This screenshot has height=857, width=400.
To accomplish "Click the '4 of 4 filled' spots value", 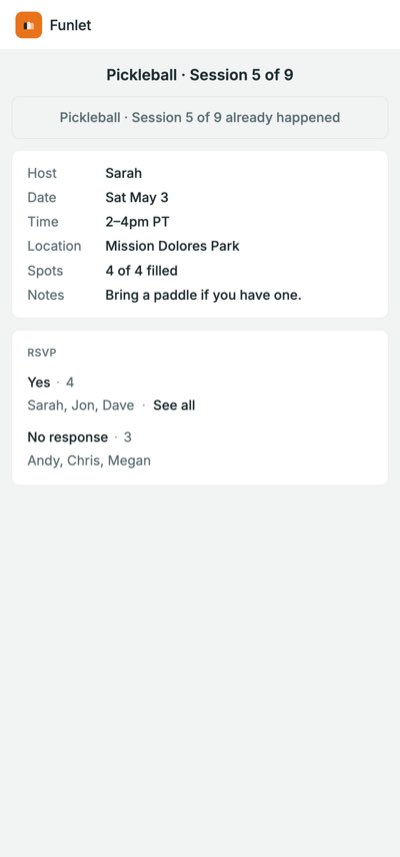I will pos(142,271).
